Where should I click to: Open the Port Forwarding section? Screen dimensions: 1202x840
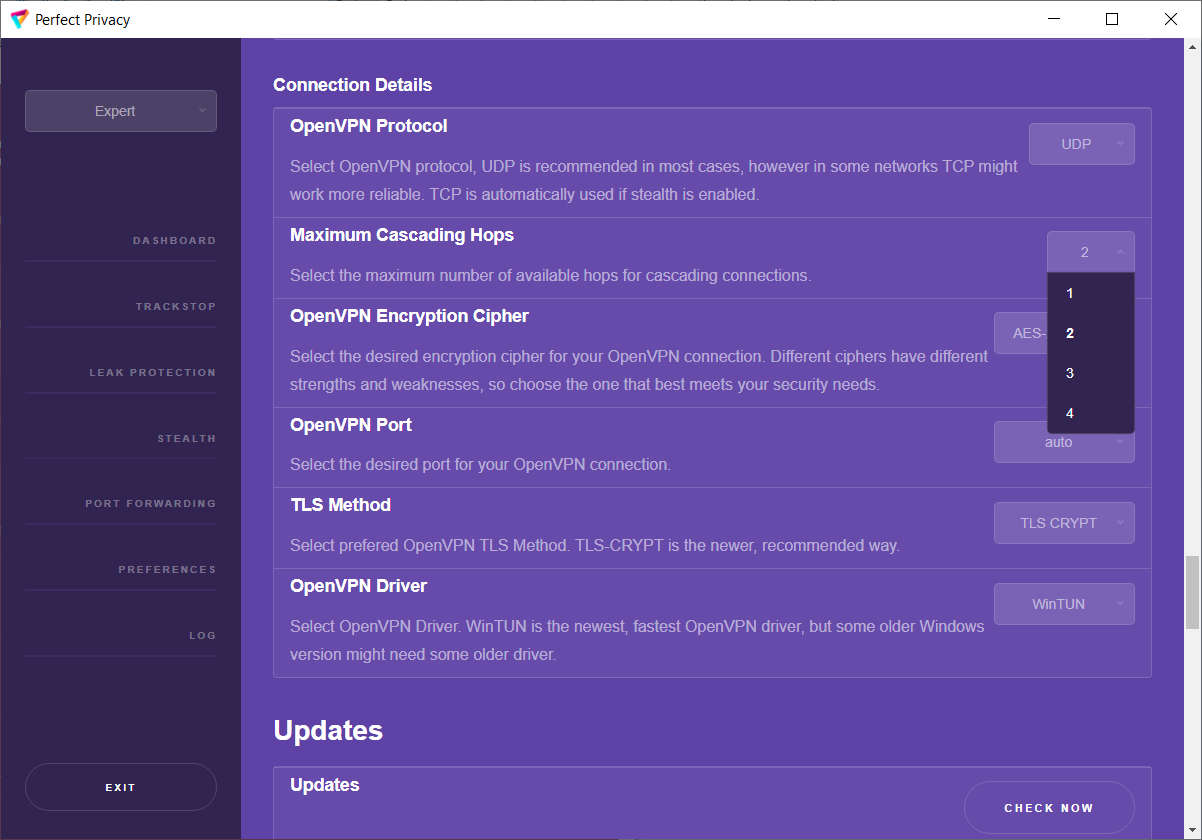150,504
